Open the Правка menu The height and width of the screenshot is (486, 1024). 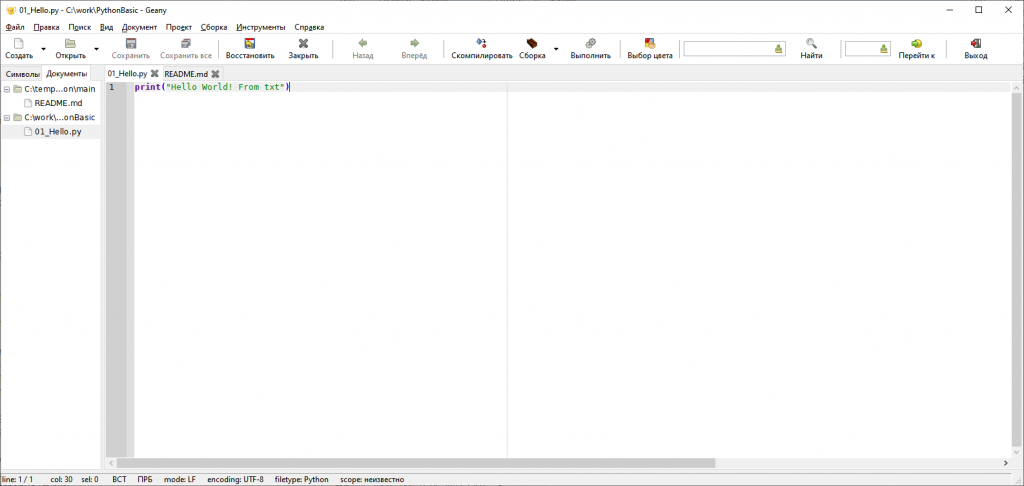point(46,27)
